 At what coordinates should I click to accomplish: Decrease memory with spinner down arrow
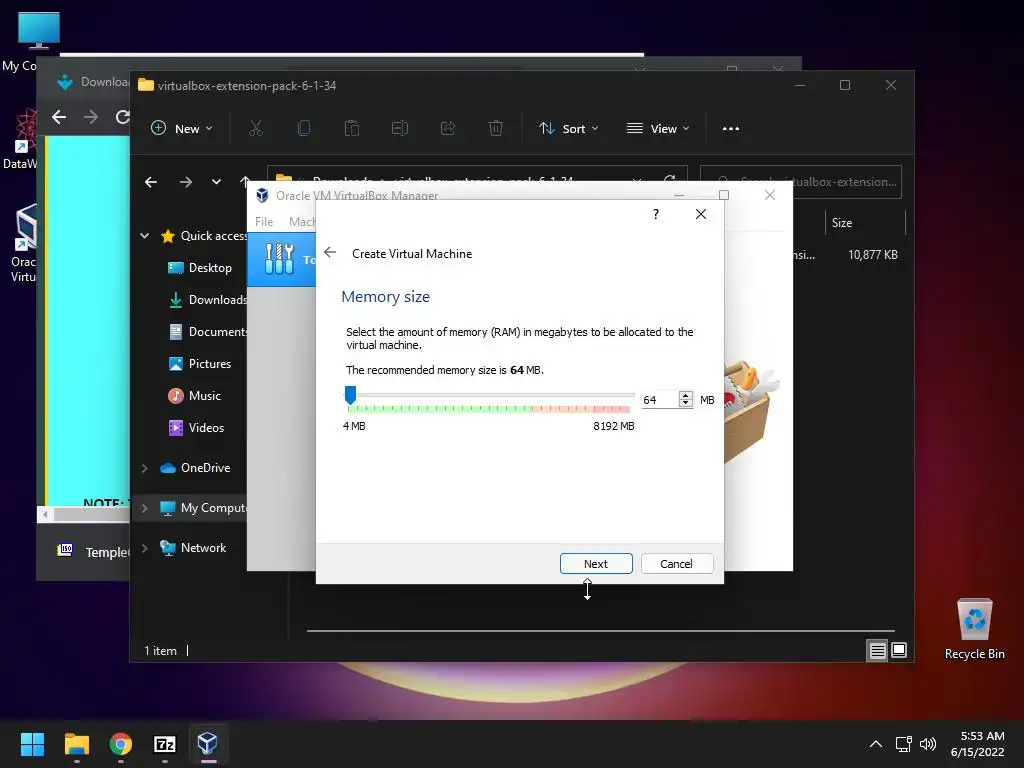(x=685, y=404)
